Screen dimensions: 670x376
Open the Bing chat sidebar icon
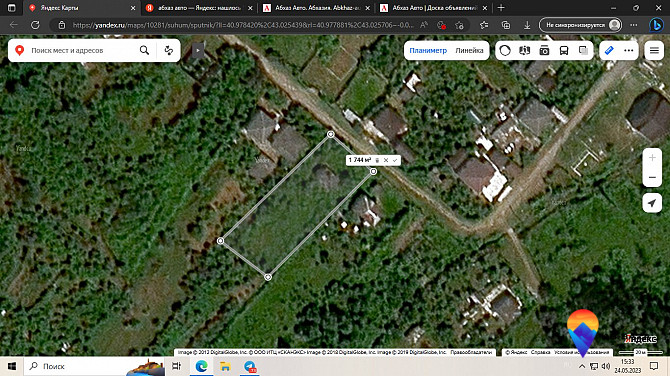pyautogui.click(x=656, y=25)
